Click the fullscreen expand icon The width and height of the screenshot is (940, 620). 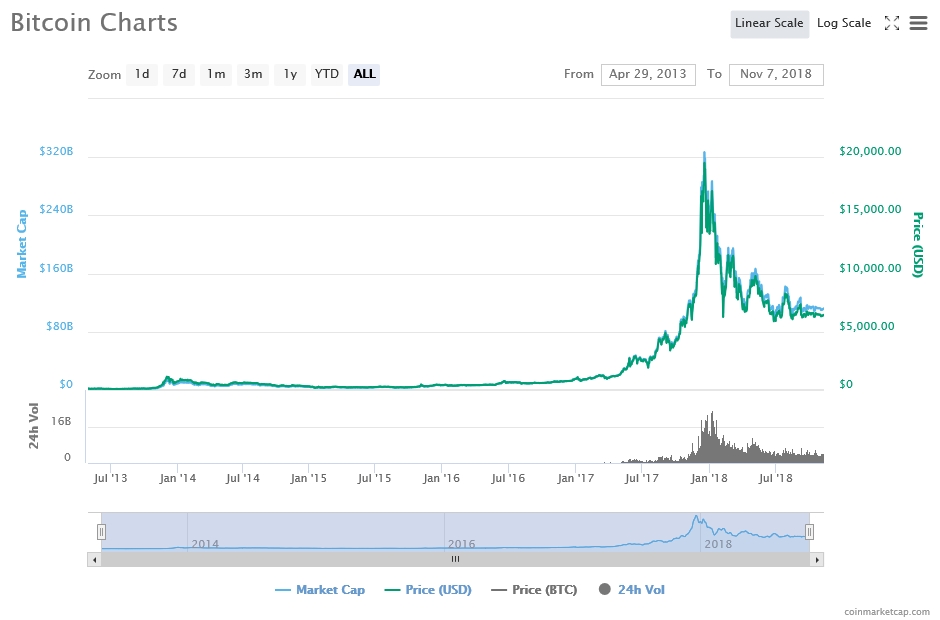(x=893, y=24)
